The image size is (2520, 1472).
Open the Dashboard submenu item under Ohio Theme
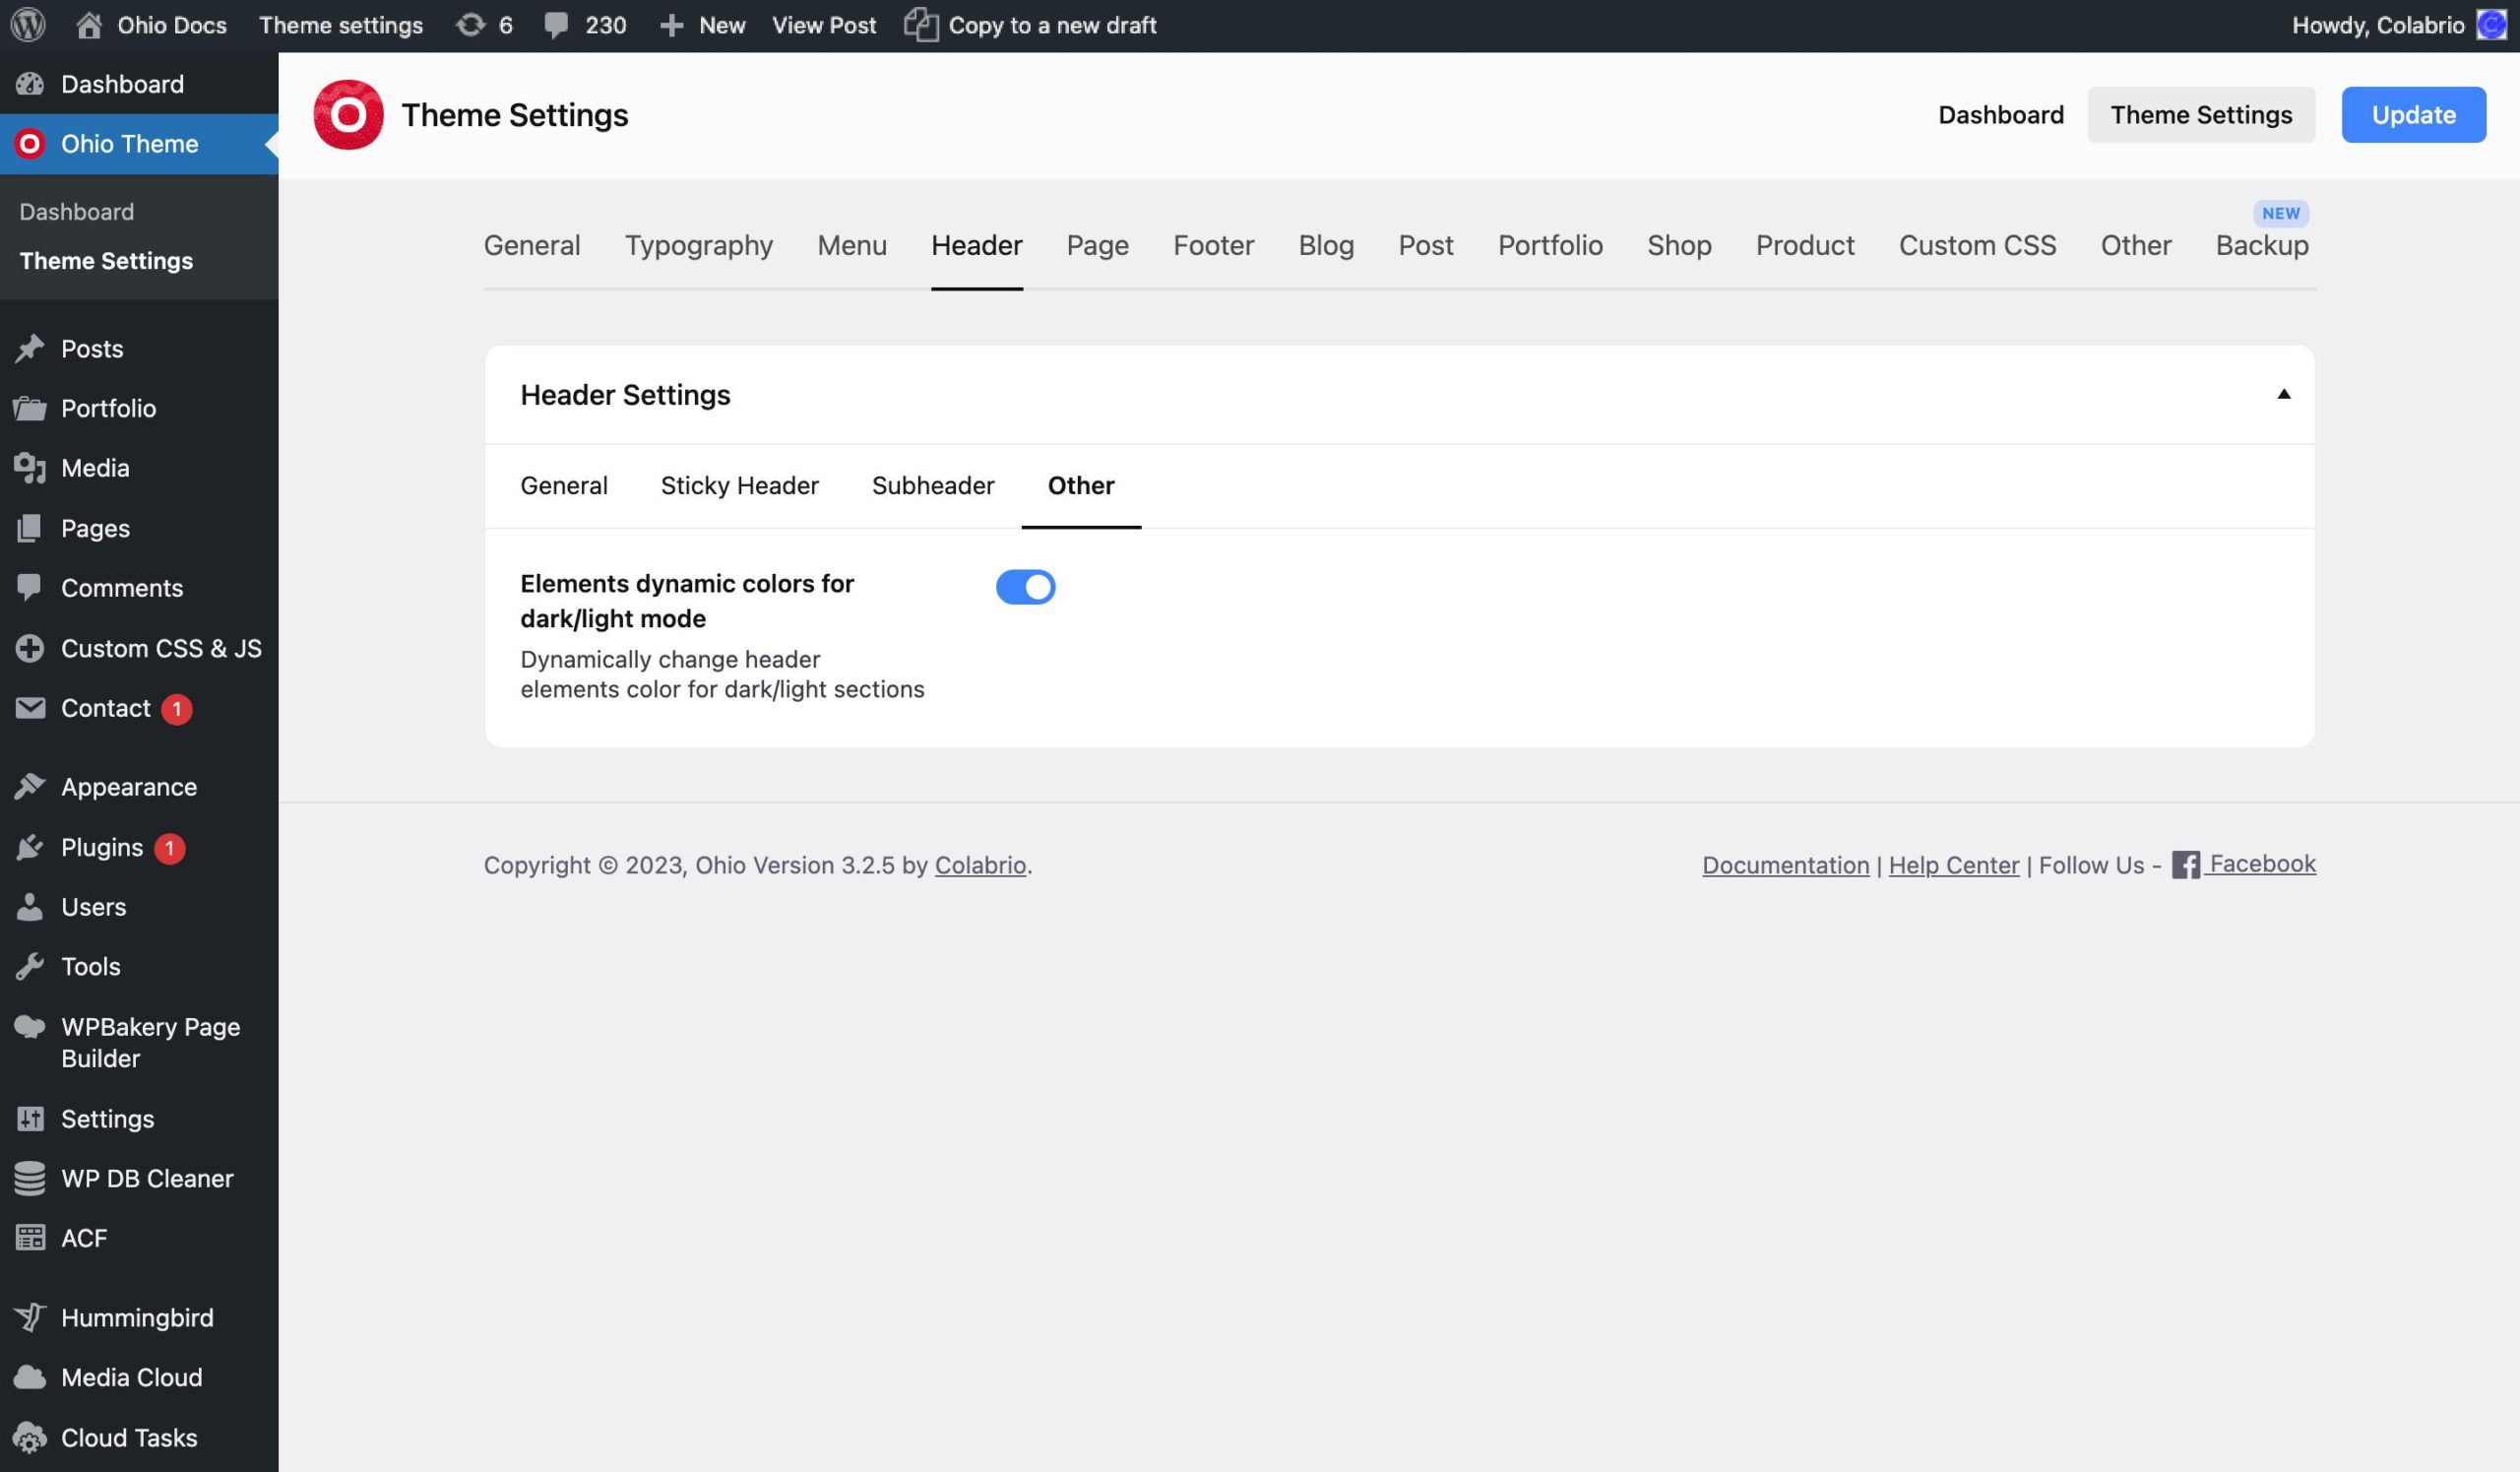pos(77,212)
